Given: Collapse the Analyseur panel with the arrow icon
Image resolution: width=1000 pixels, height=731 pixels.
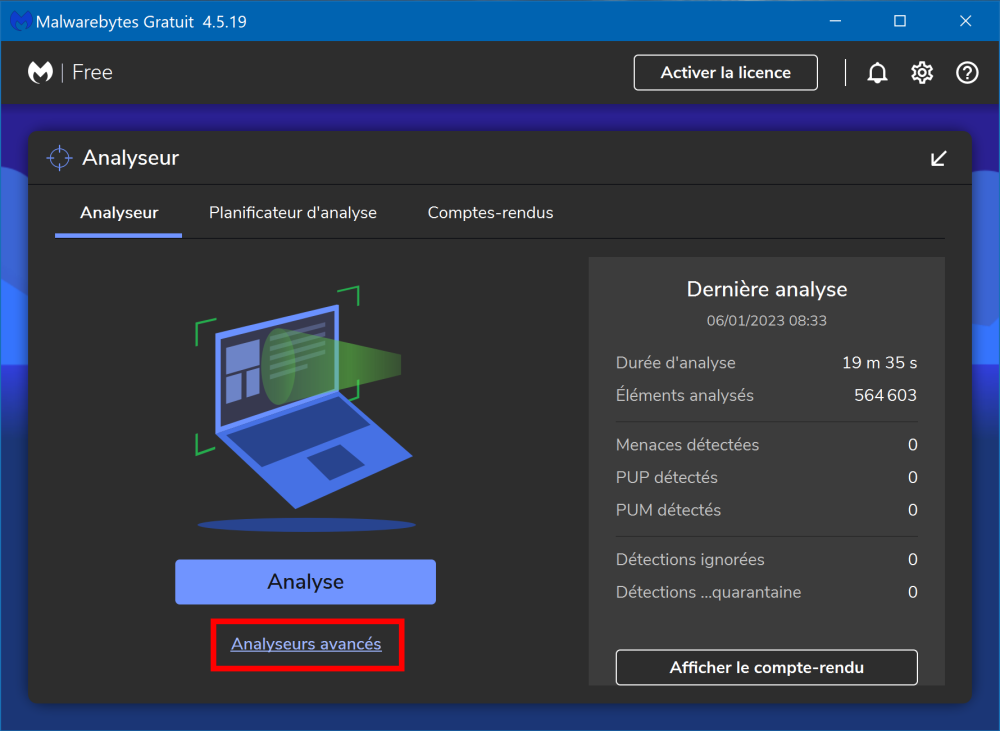Looking at the screenshot, I should pyautogui.click(x=938, y=158).
